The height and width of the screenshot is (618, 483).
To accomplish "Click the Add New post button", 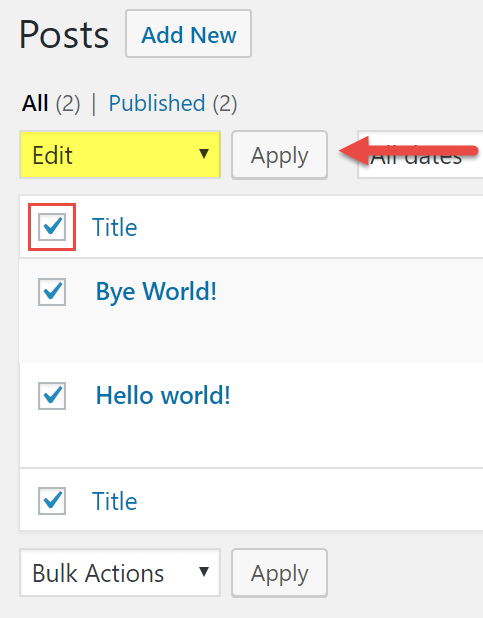I will pos(188,34).
